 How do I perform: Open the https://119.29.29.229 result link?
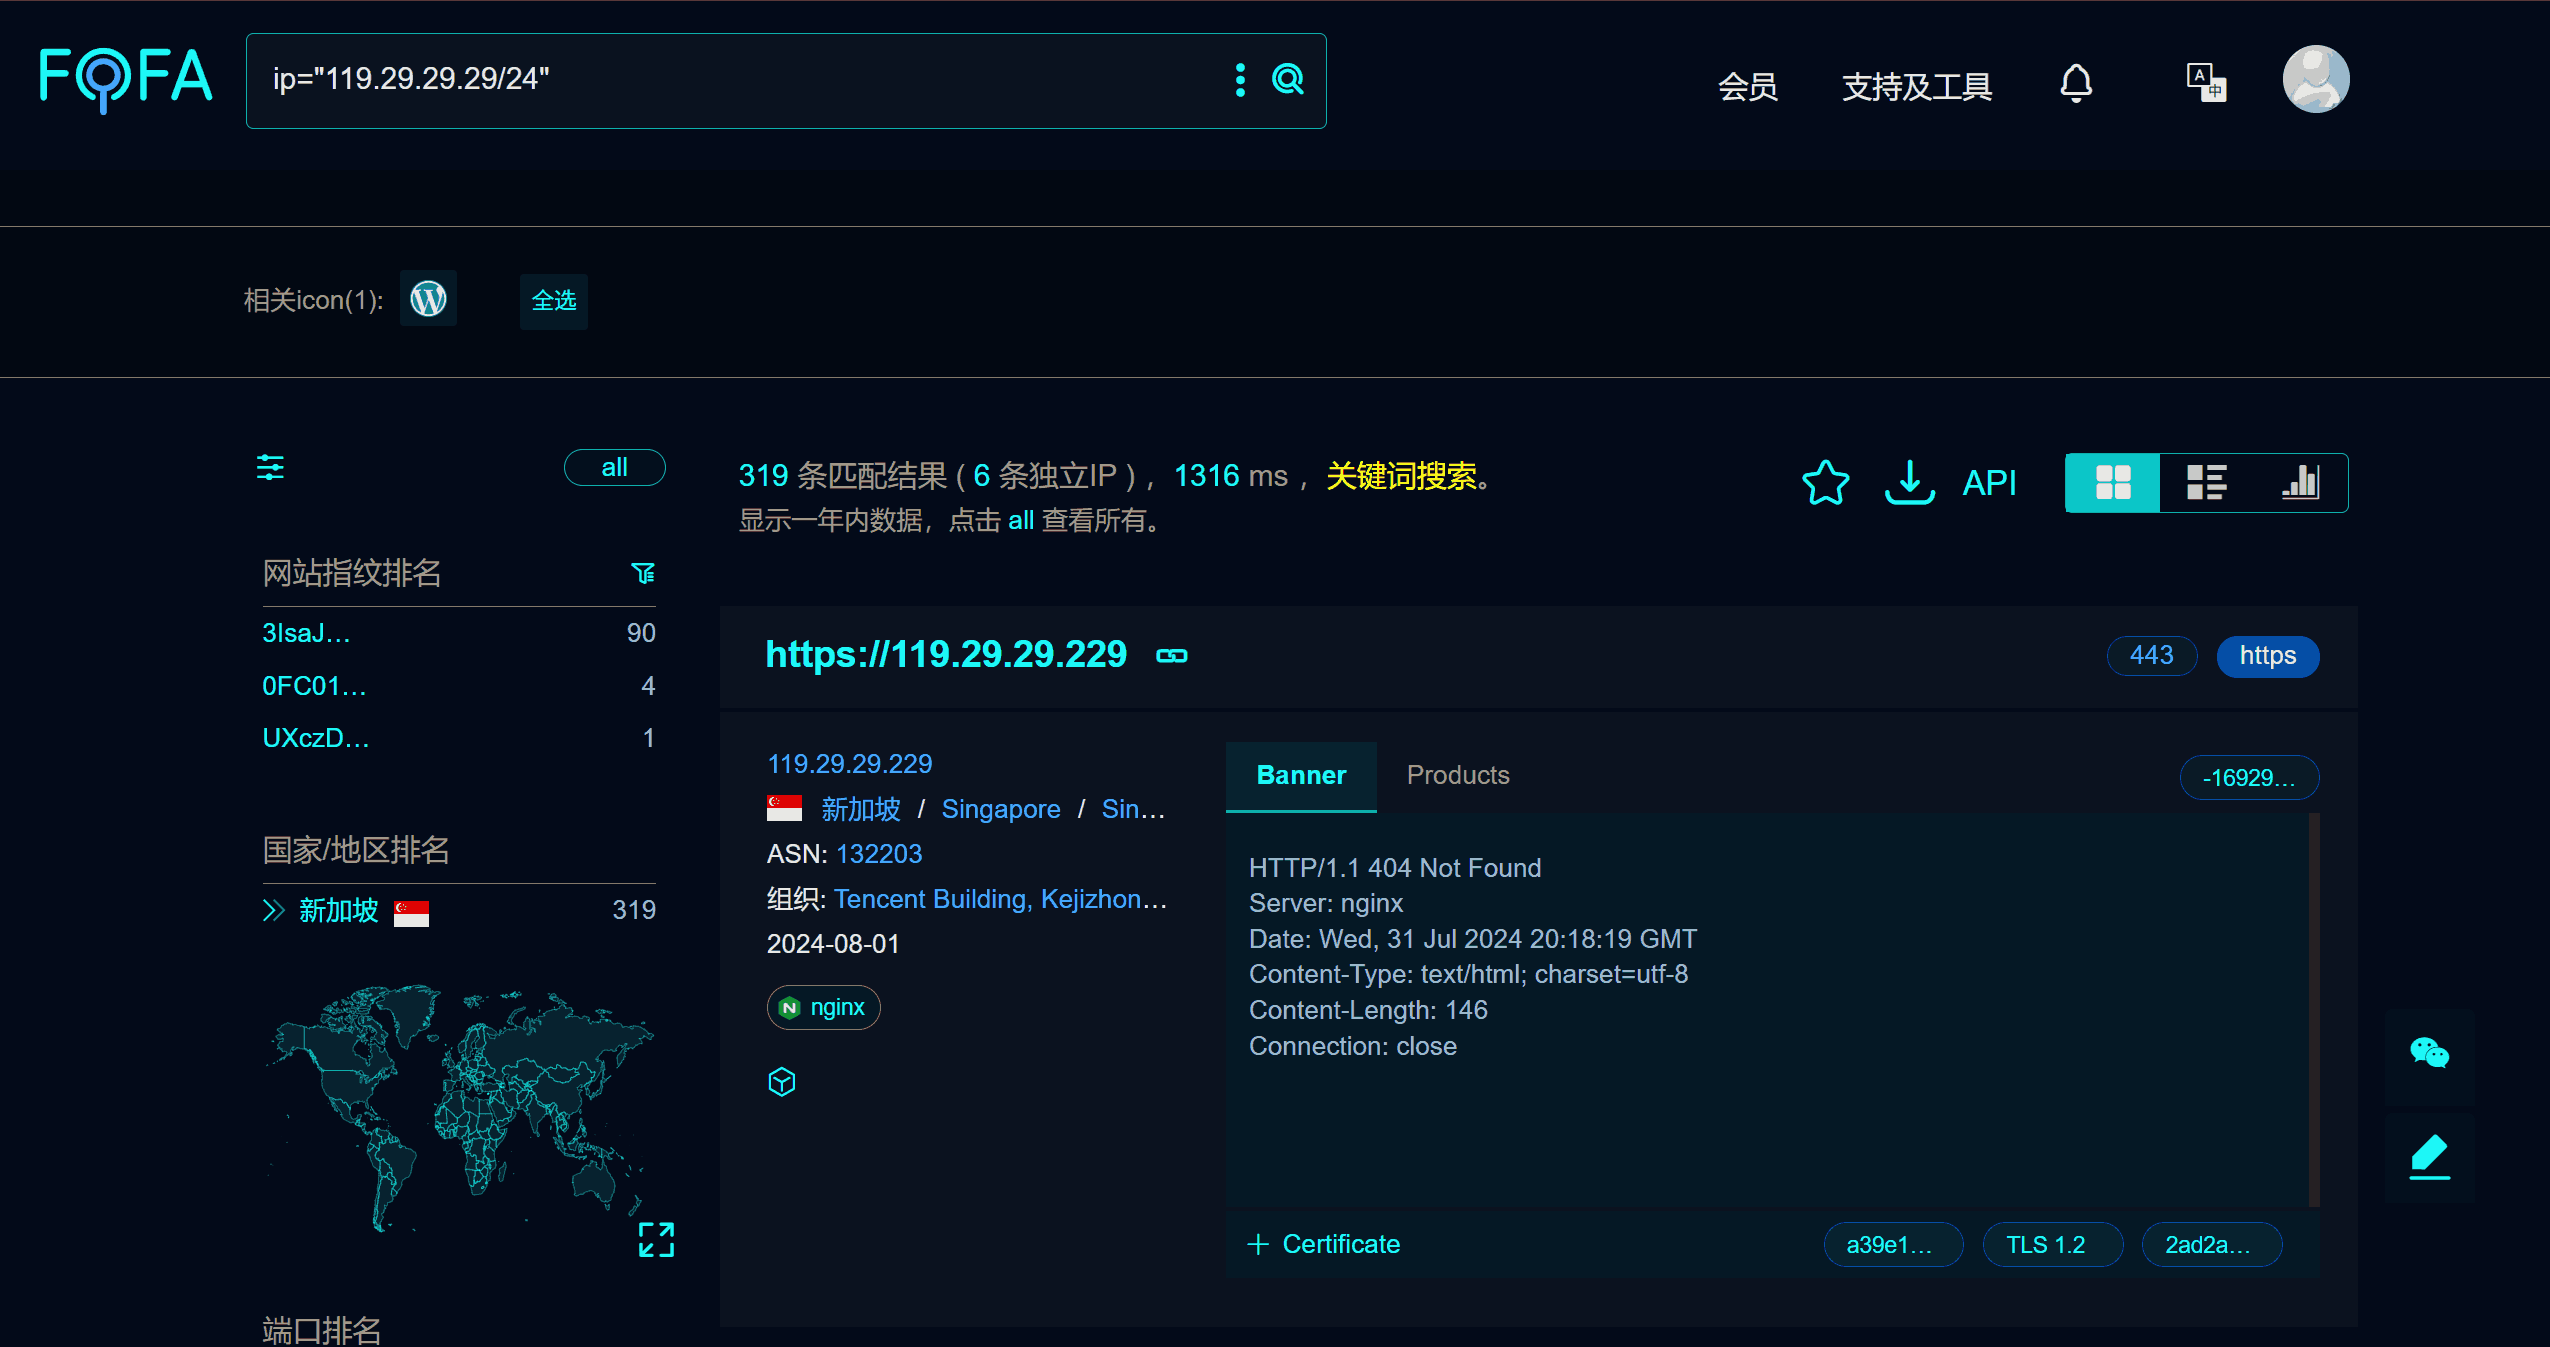(x=945, y=655)
